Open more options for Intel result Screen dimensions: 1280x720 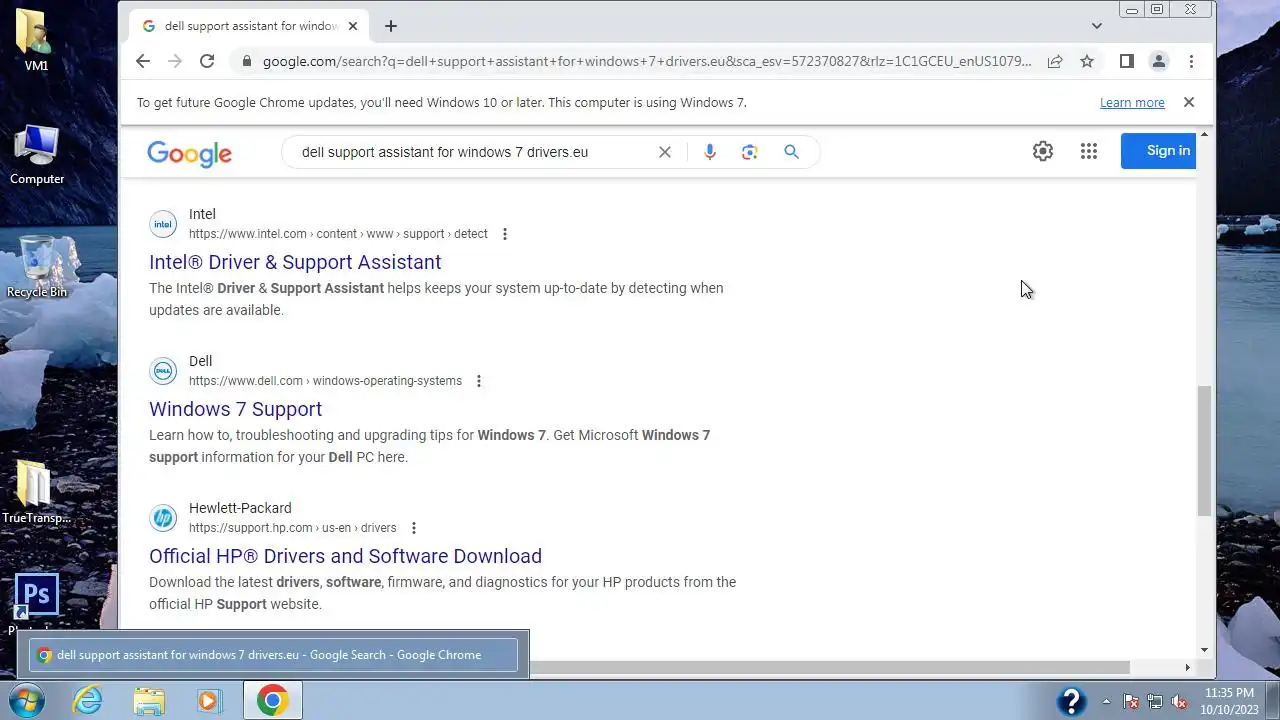(505, 234)
